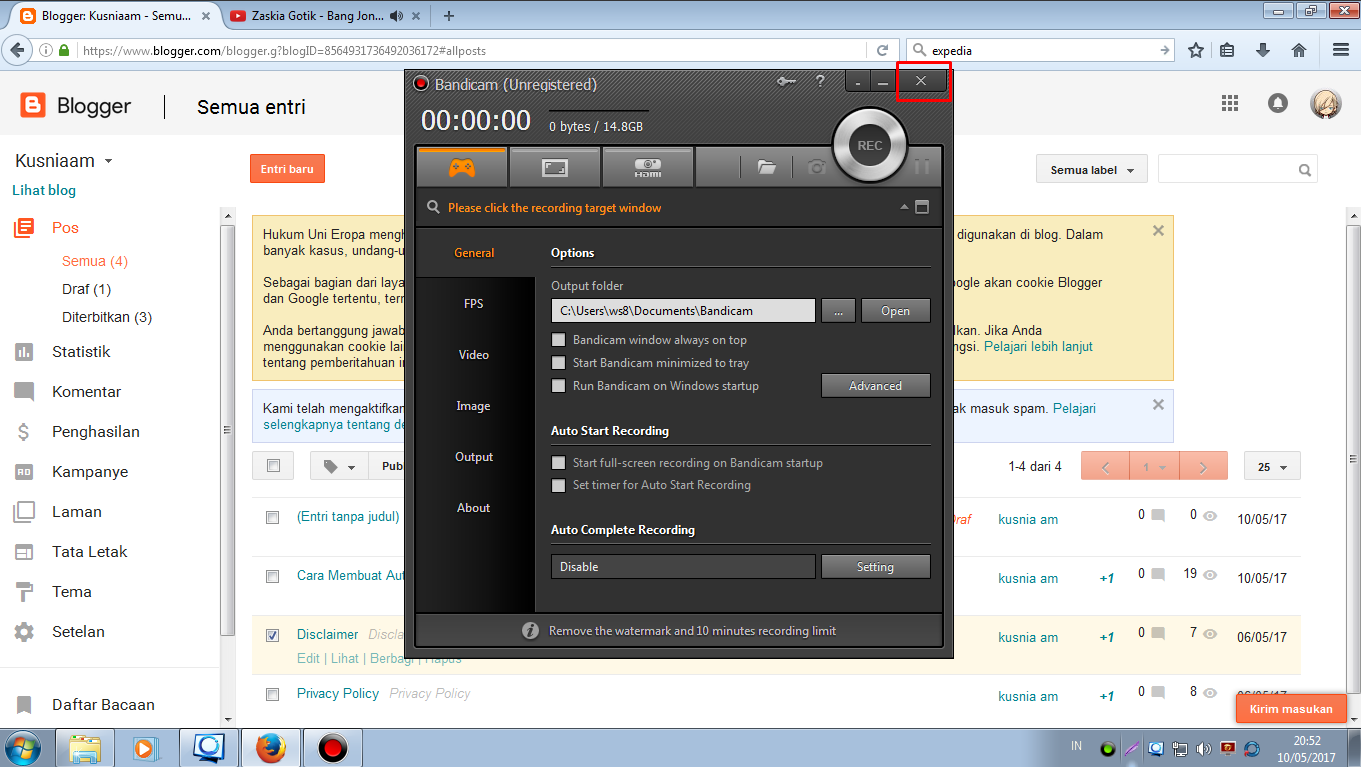Select Bandicam game recording mode (gamepad icon)
1361x767 pixels.
462,168
